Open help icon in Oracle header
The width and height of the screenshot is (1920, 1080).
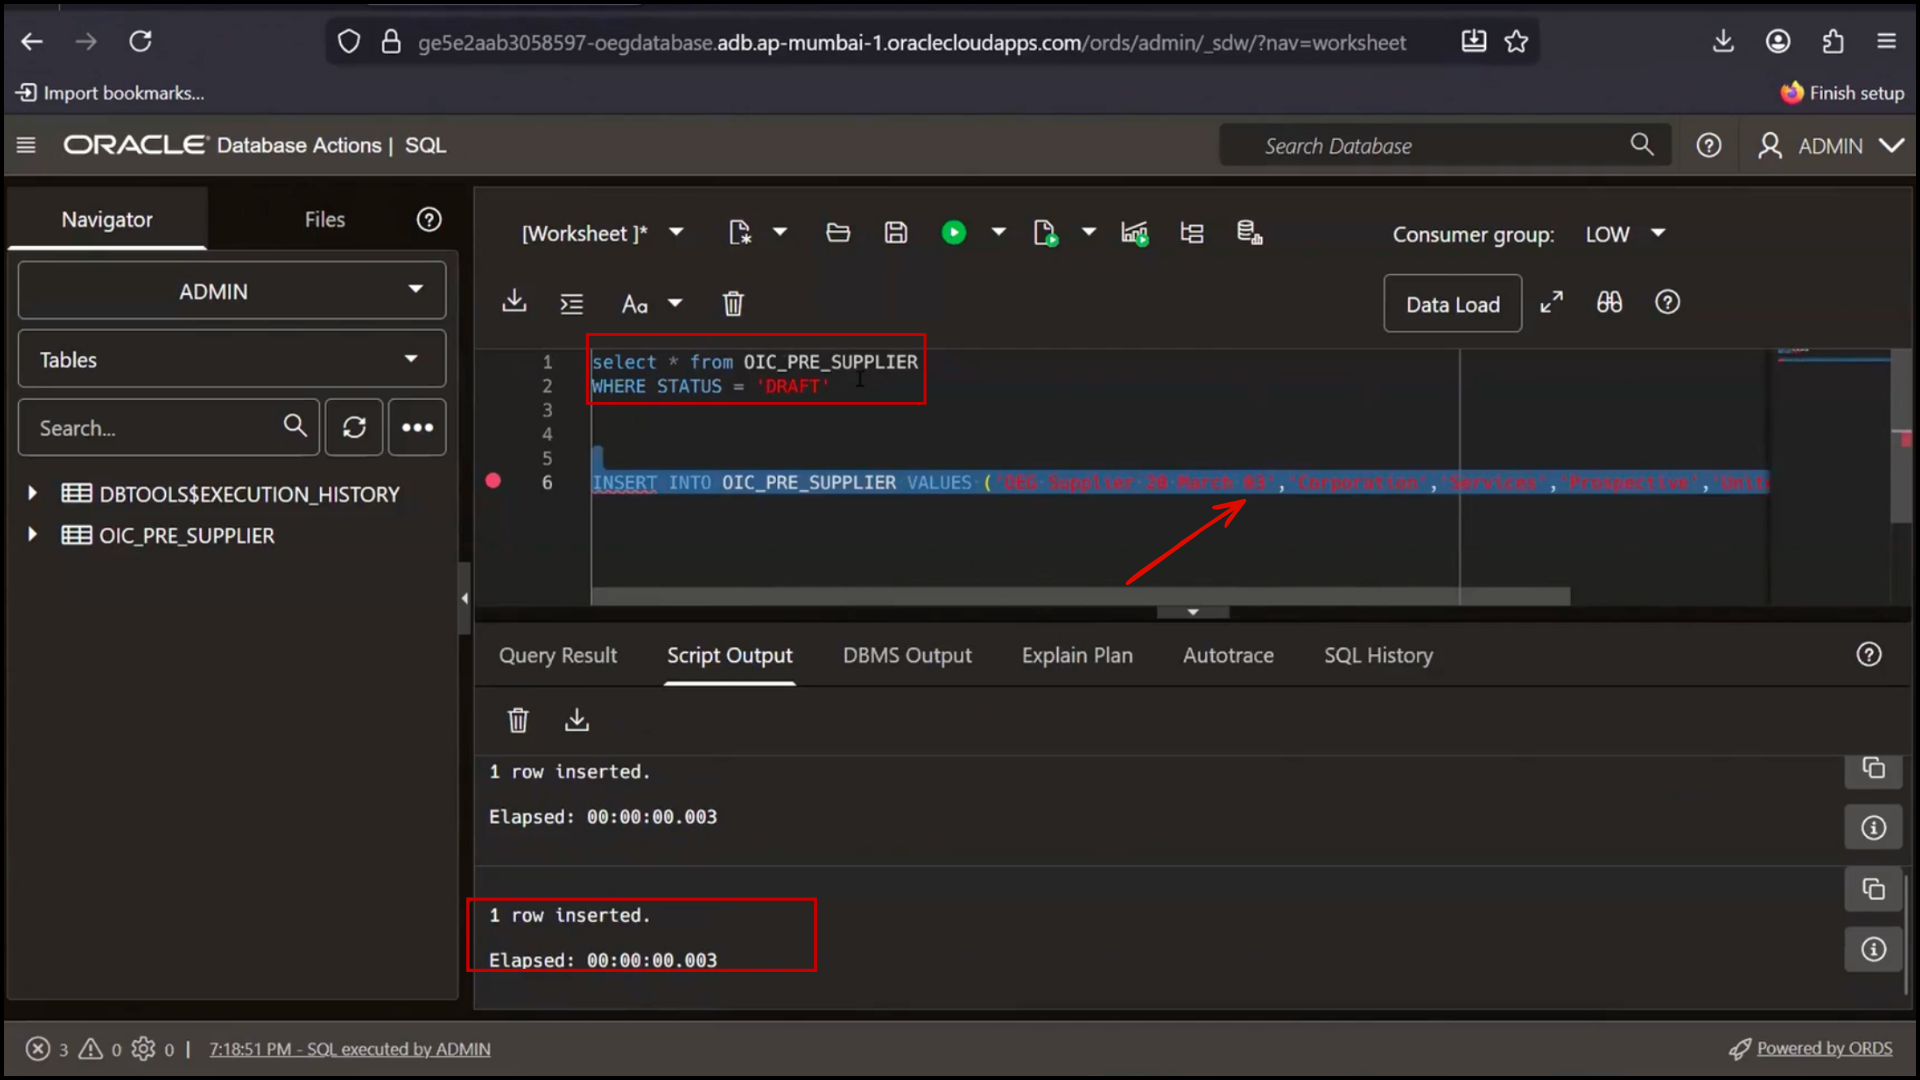[x=1709, y=146]
